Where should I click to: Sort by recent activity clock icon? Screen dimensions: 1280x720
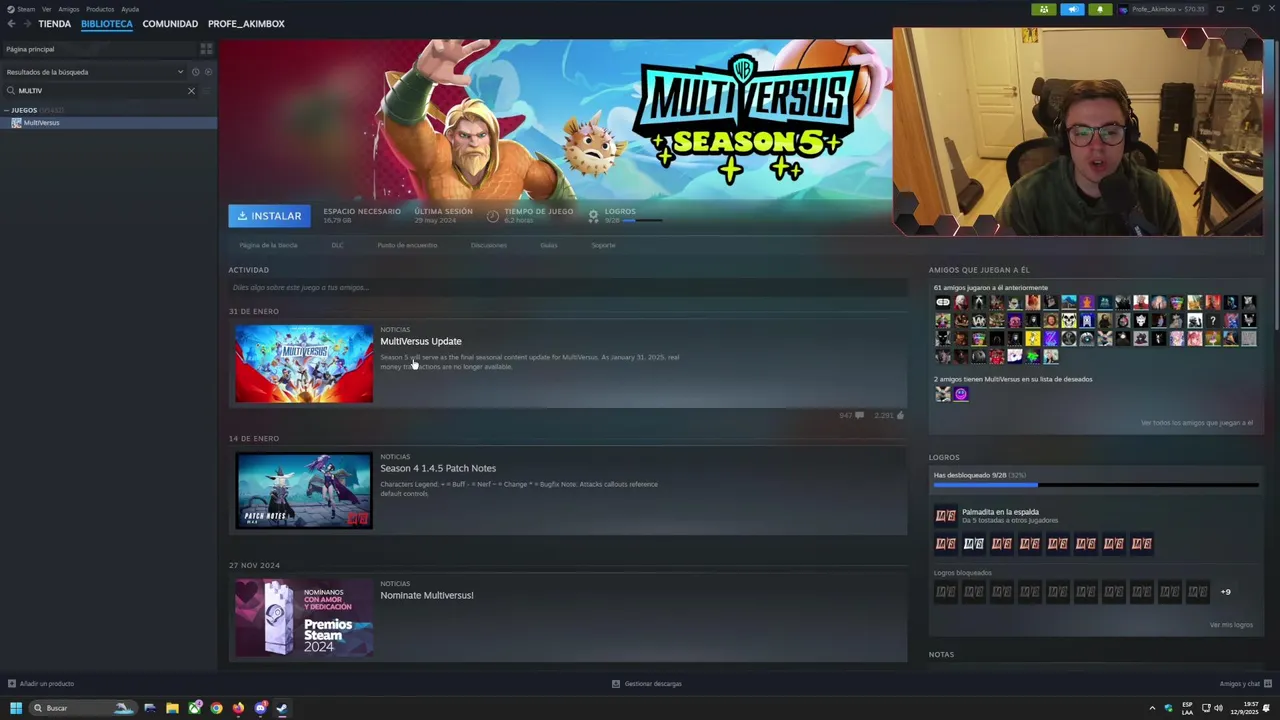point(195,72)
